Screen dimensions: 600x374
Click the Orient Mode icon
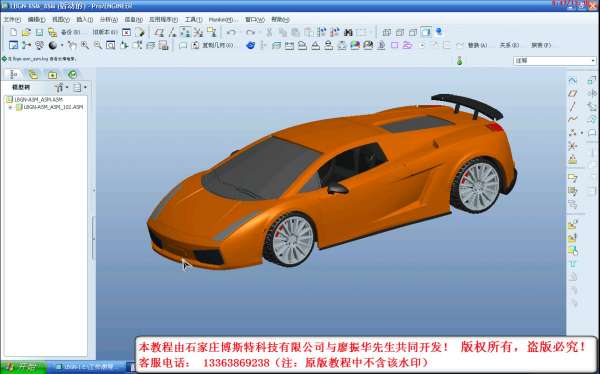39,45
